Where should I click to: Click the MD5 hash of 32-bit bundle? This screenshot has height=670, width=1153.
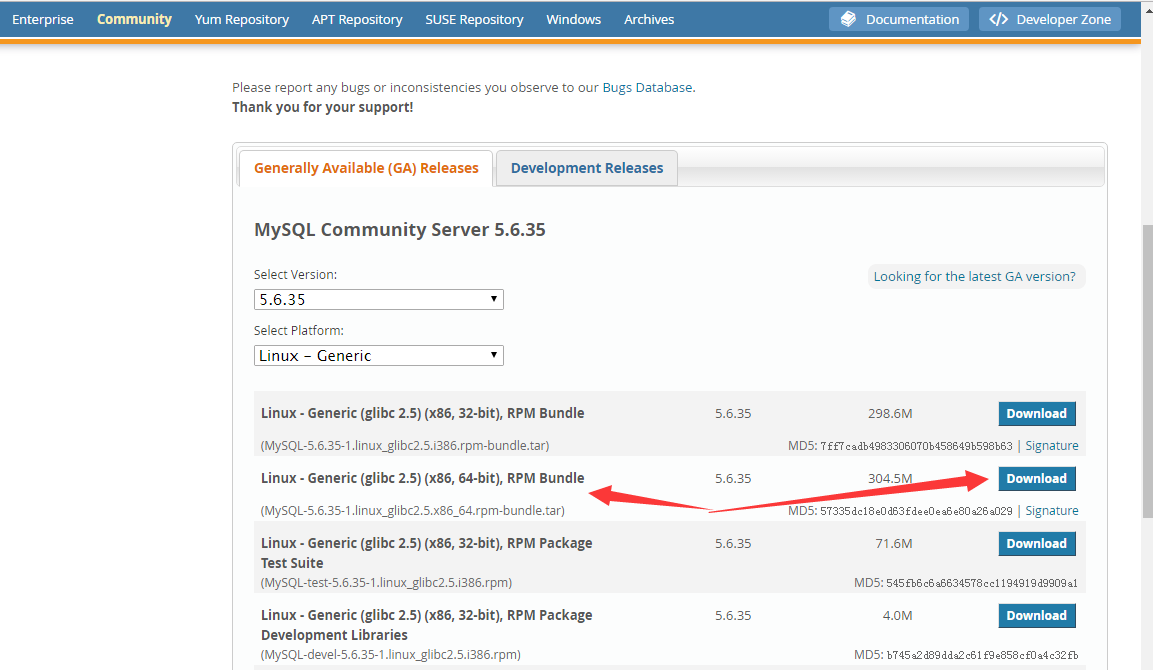[916, 446]
